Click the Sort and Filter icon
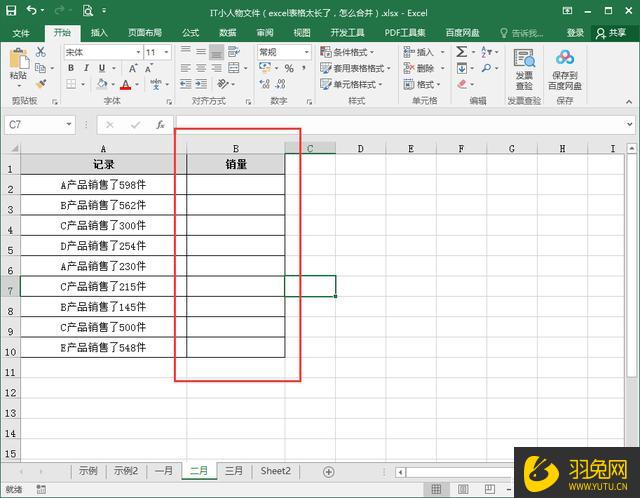This screenshot has height=498, width=640. [486, 52]
